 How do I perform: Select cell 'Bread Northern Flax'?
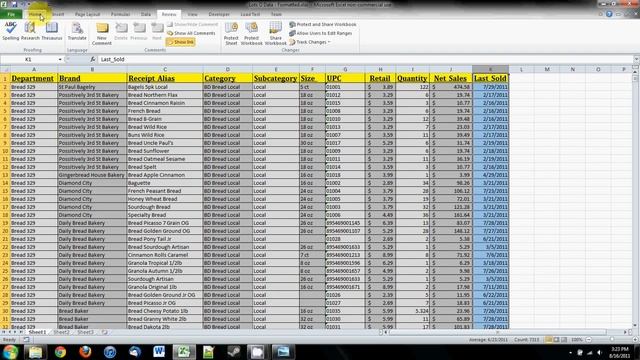[164, 95]
